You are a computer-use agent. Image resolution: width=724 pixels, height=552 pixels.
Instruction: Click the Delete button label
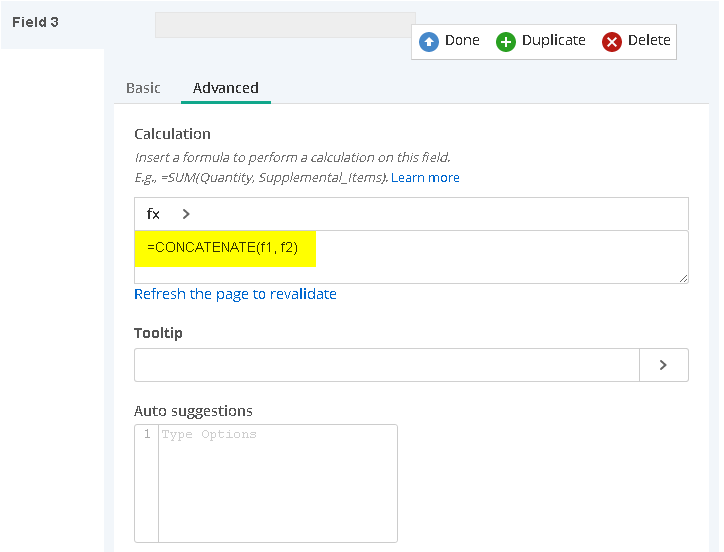(x=649, y=40)
